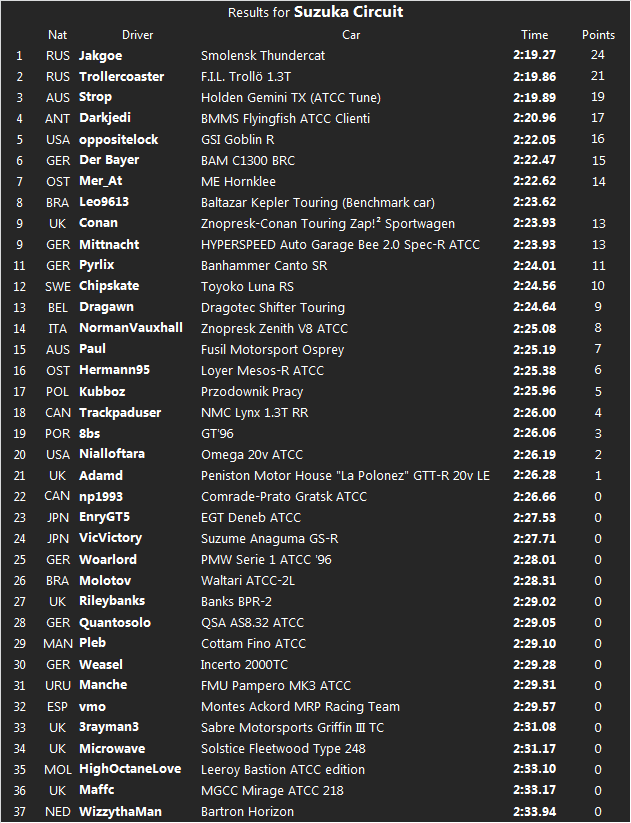Viewport: 631px width, 823px height.
Task: Select driver Trackpaduser
Action: [x=119, y=413]
